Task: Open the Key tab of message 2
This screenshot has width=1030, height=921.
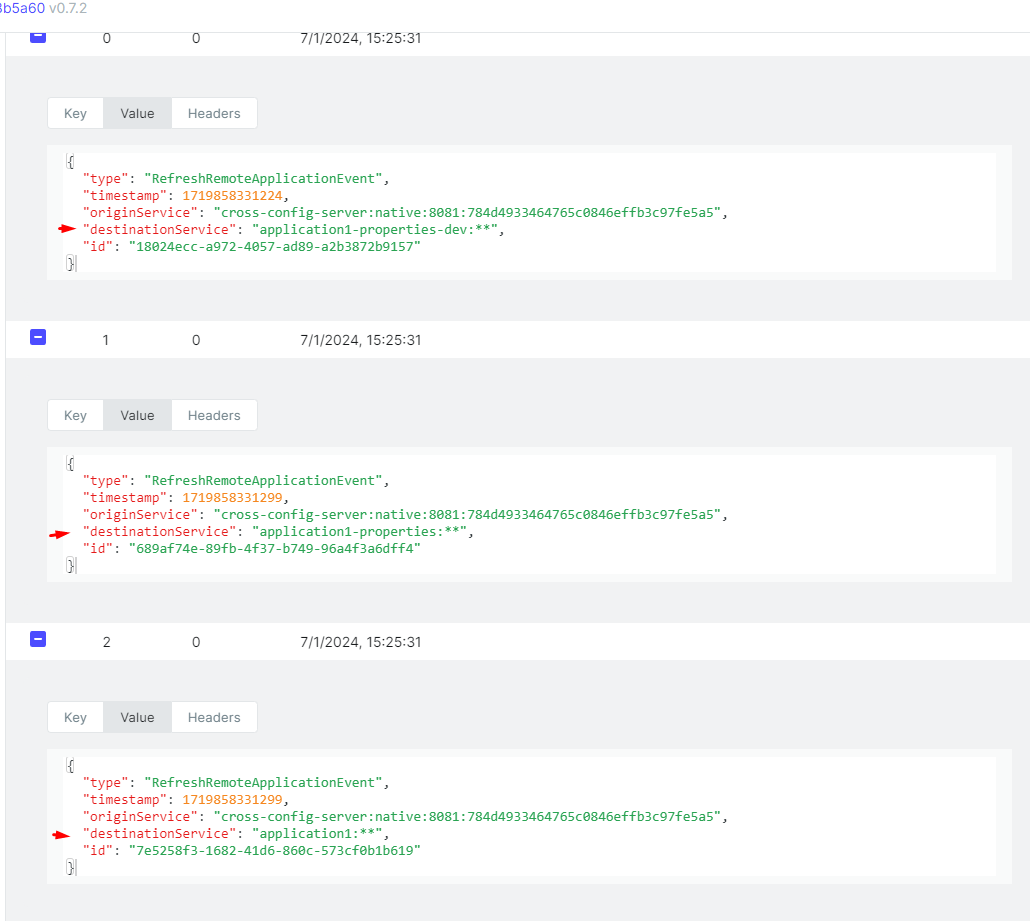Action: point(76,717)
